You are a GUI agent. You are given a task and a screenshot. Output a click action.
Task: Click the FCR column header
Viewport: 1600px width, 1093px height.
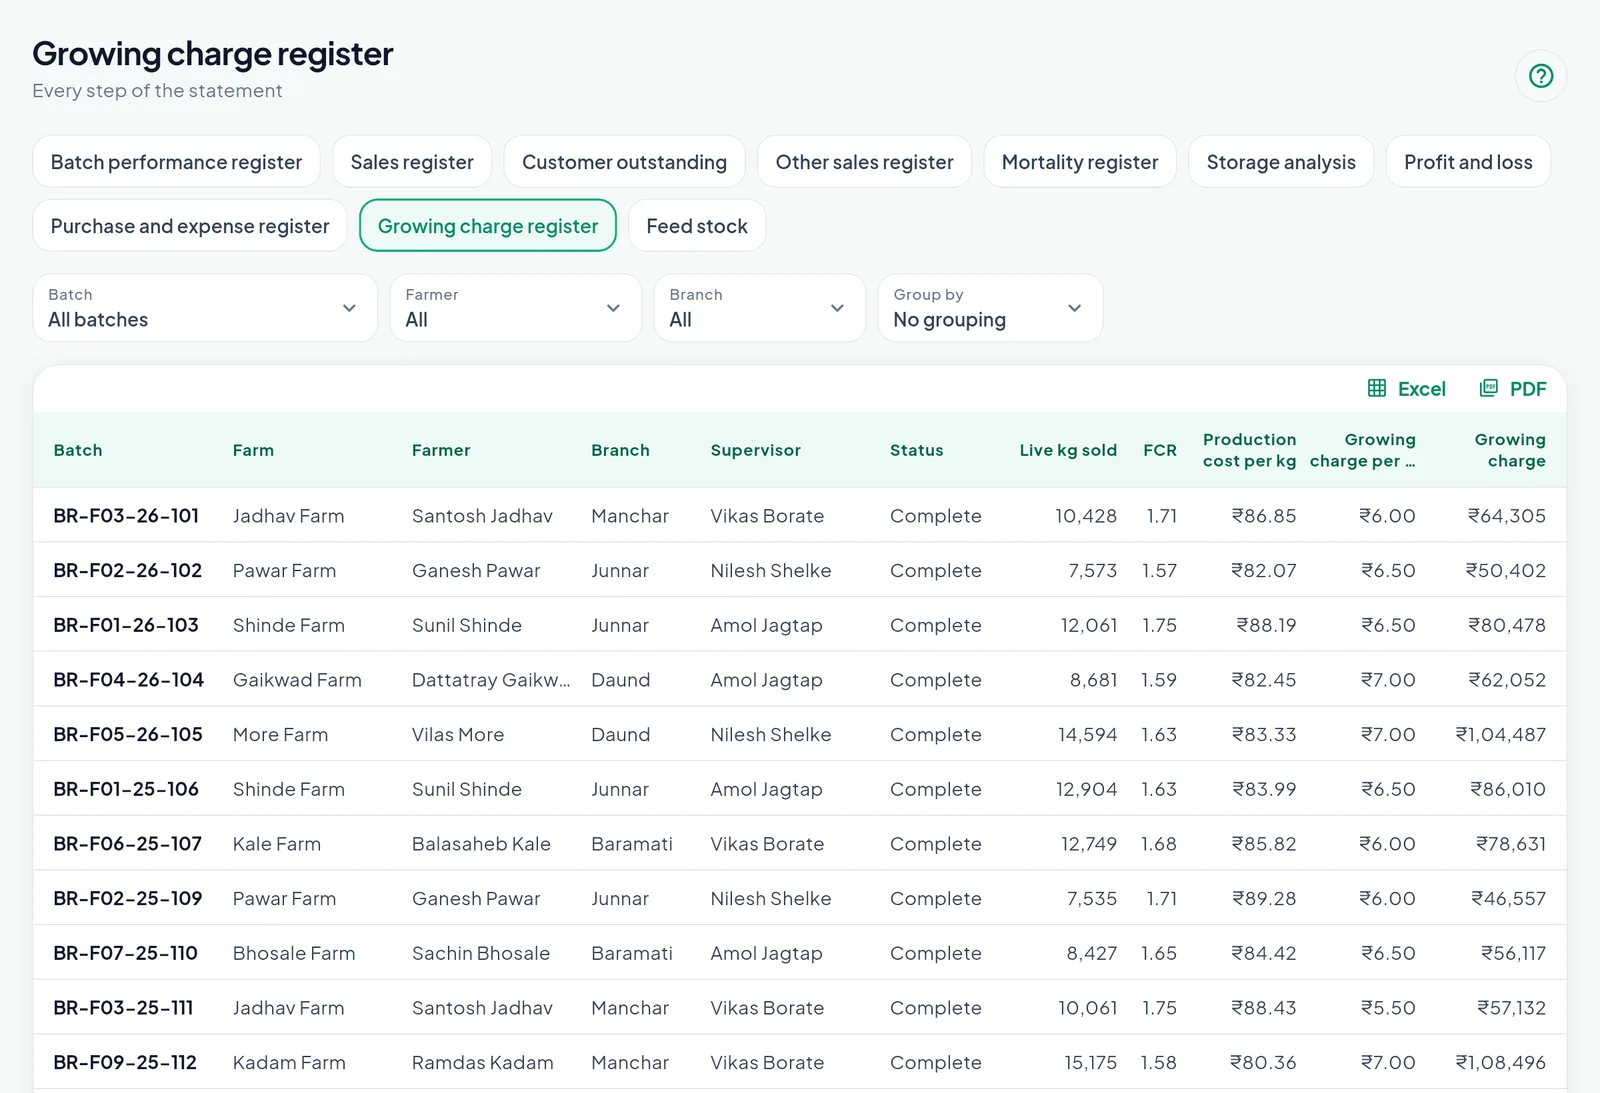[x=1160, y=450]
